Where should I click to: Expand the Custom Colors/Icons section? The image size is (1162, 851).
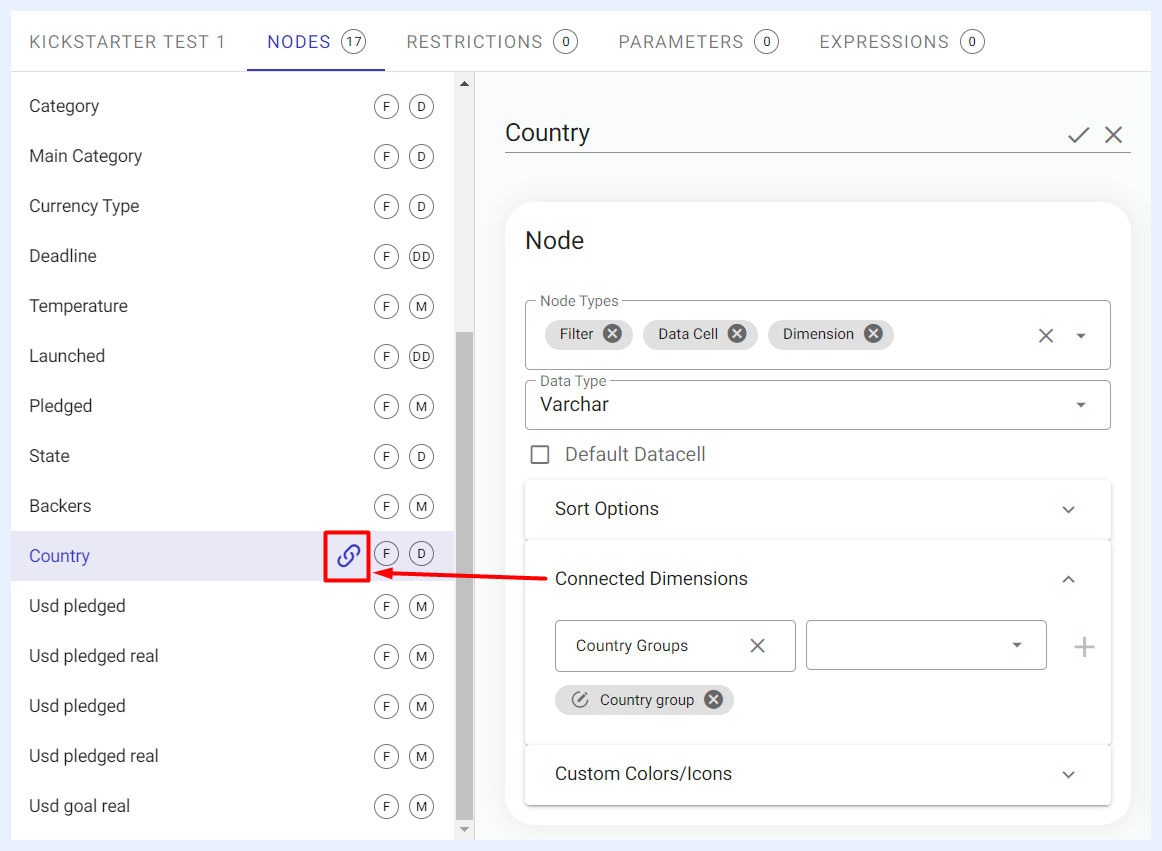coord(817,774)
